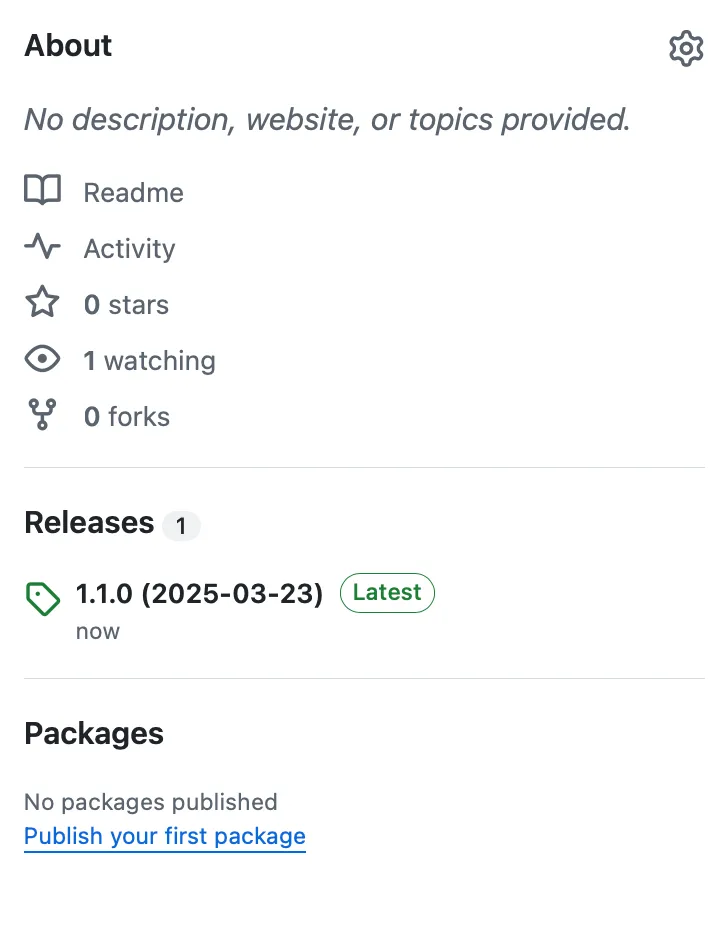Click the Readme book icon
720x926 pixels.
tap(42, 191)
